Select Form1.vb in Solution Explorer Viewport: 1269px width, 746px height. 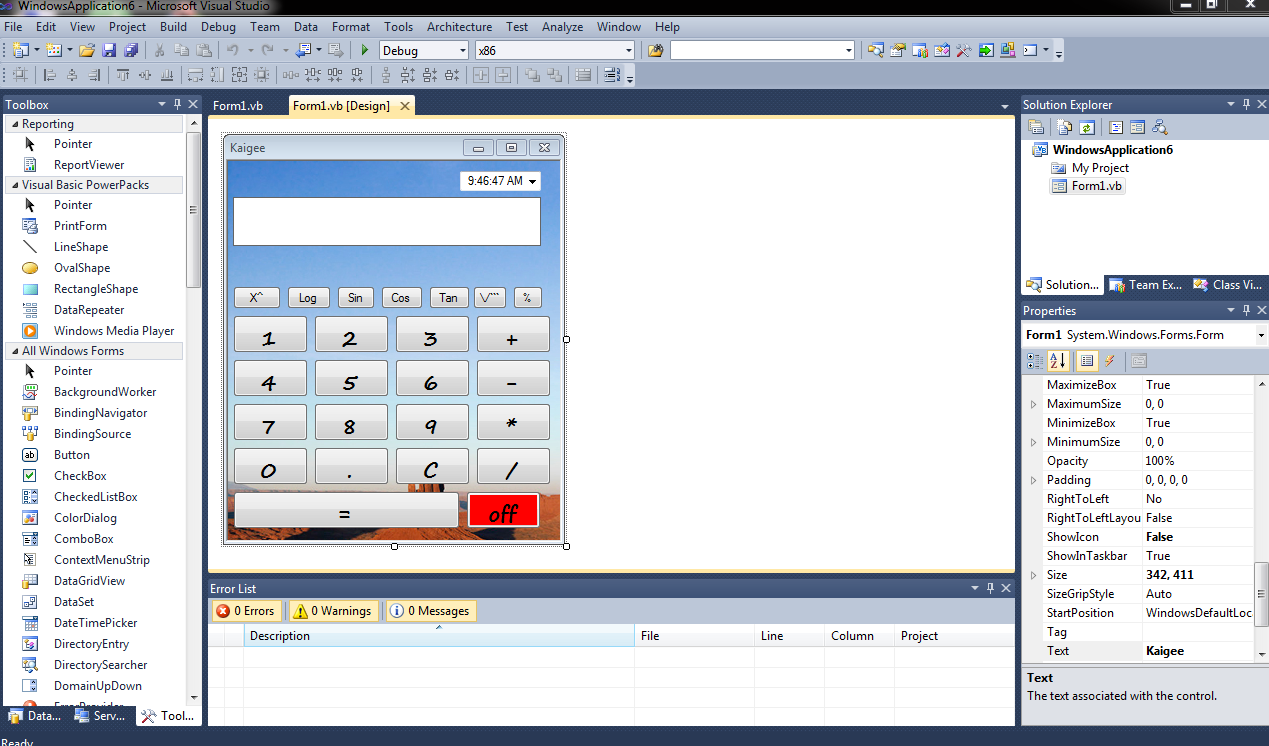click(1095, 185)
